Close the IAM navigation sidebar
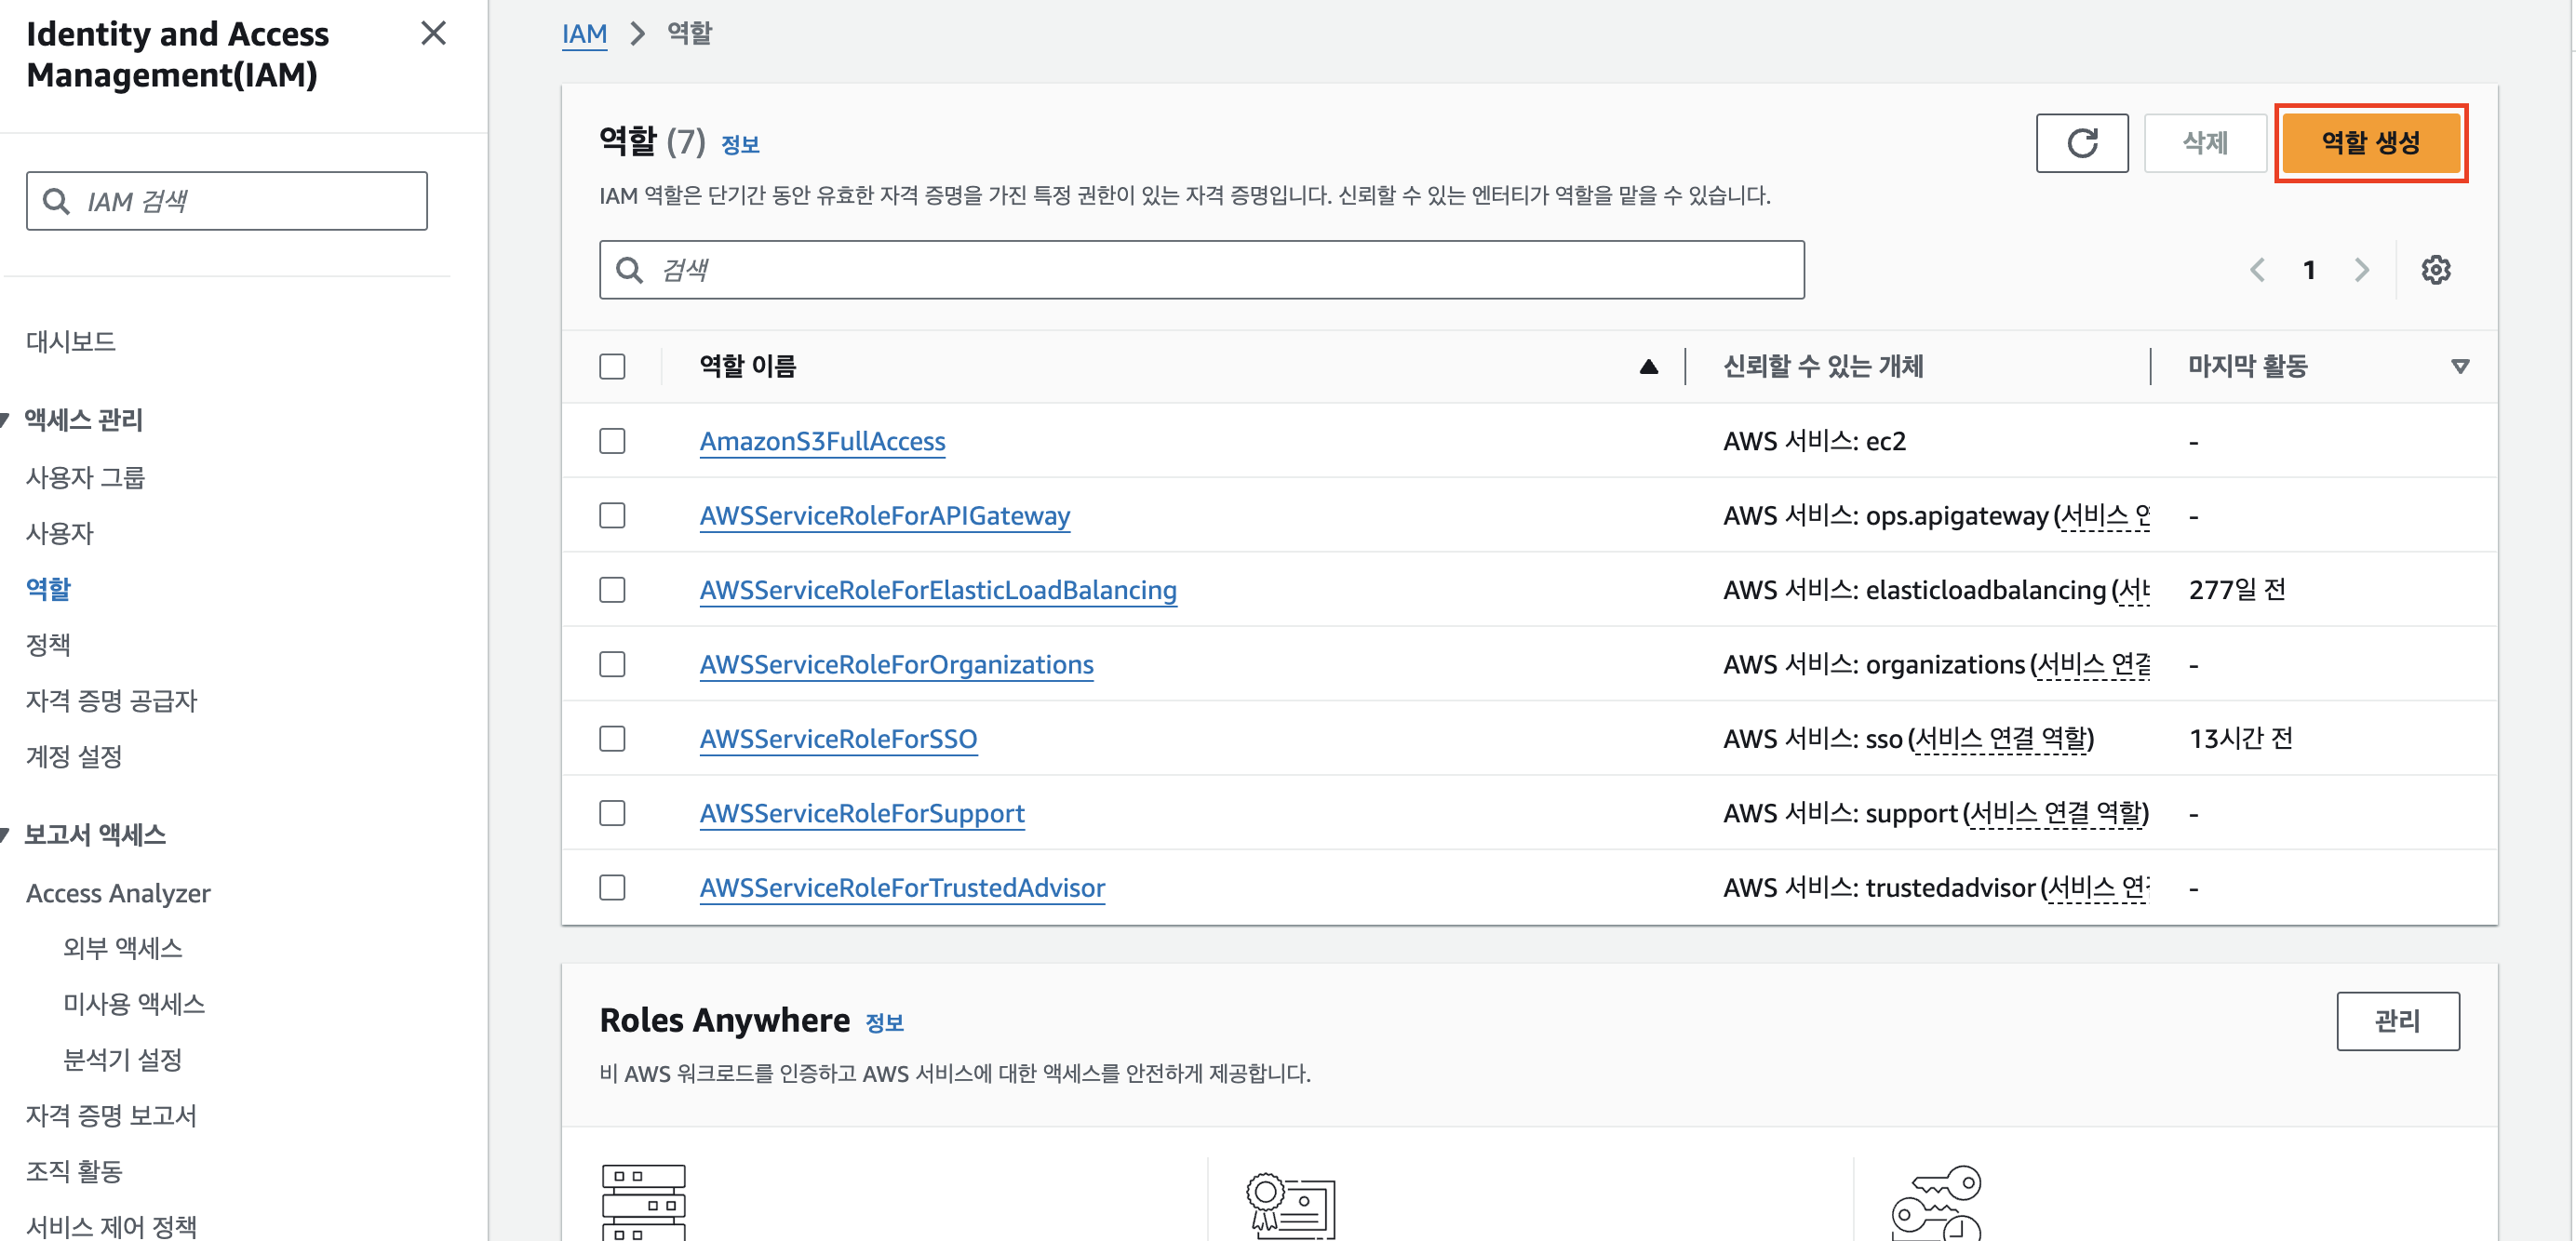The height and width of the screenshot is (1241, 2576). point(433,34)
